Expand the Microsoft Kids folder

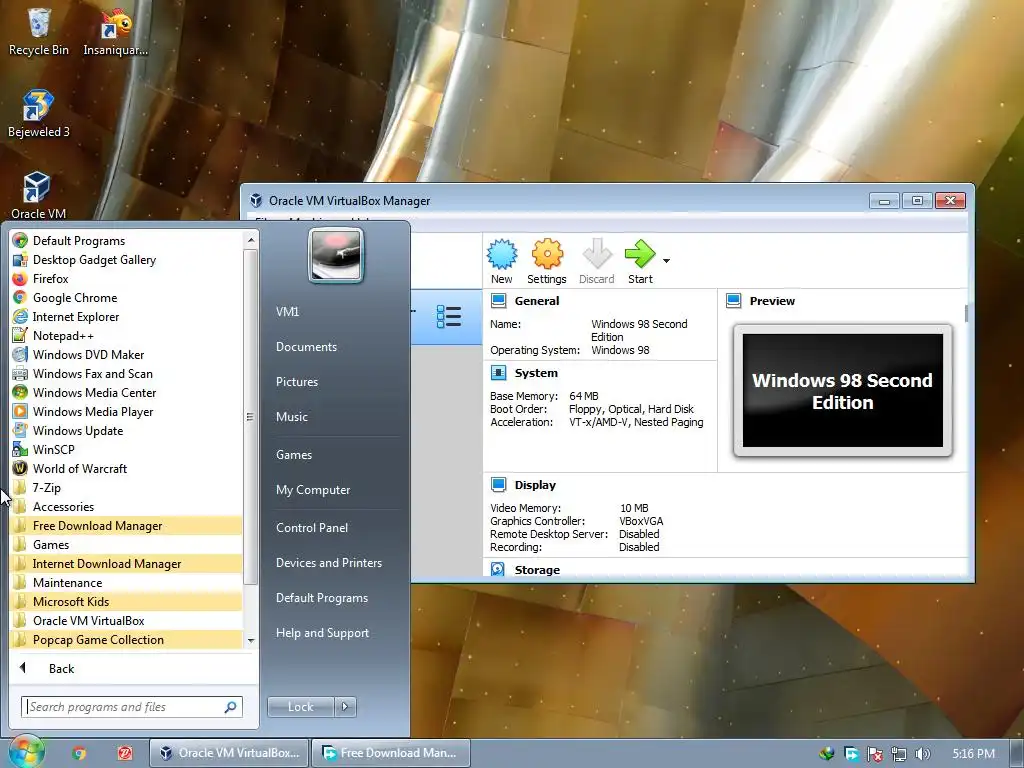pyautogui.click(x=127, y=601)
